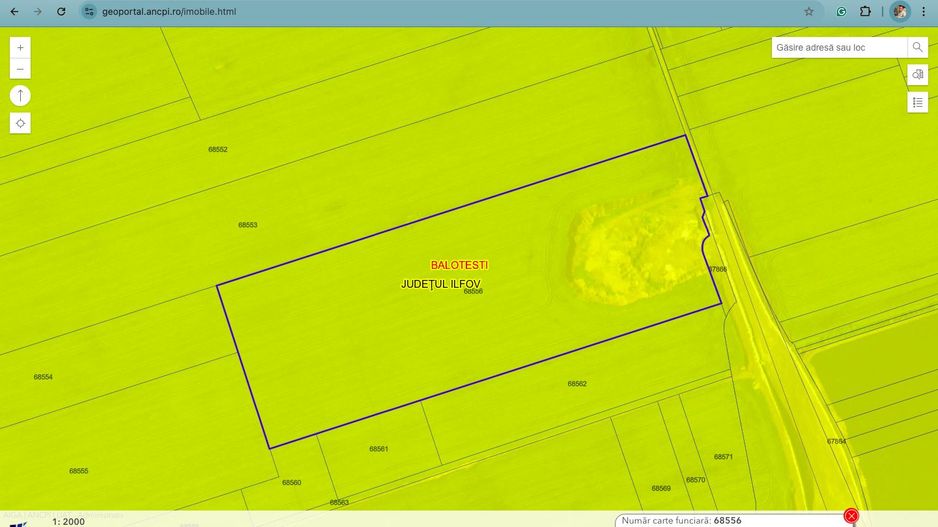Click the Grammarly extension icon
This screenshot has width=938, height=527.
pos(842,12)
